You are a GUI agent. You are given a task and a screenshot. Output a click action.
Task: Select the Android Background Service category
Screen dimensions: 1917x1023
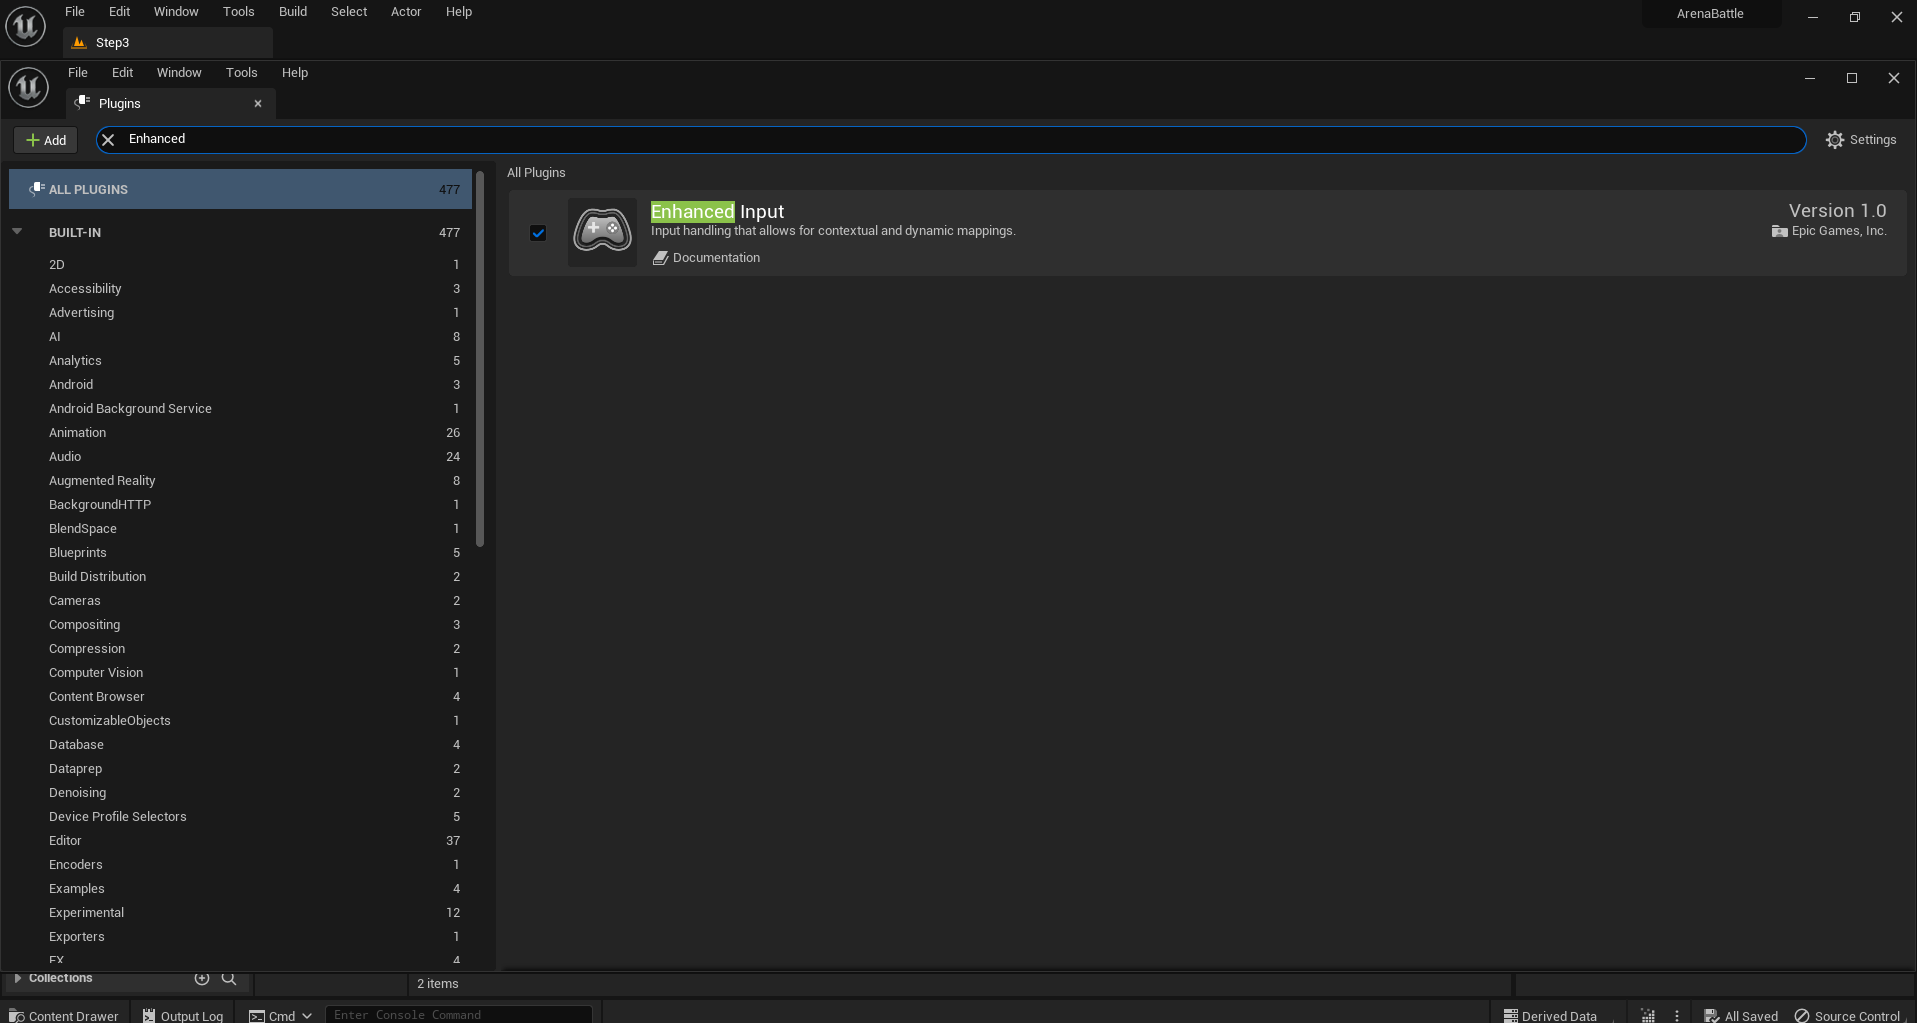point(240,409)
